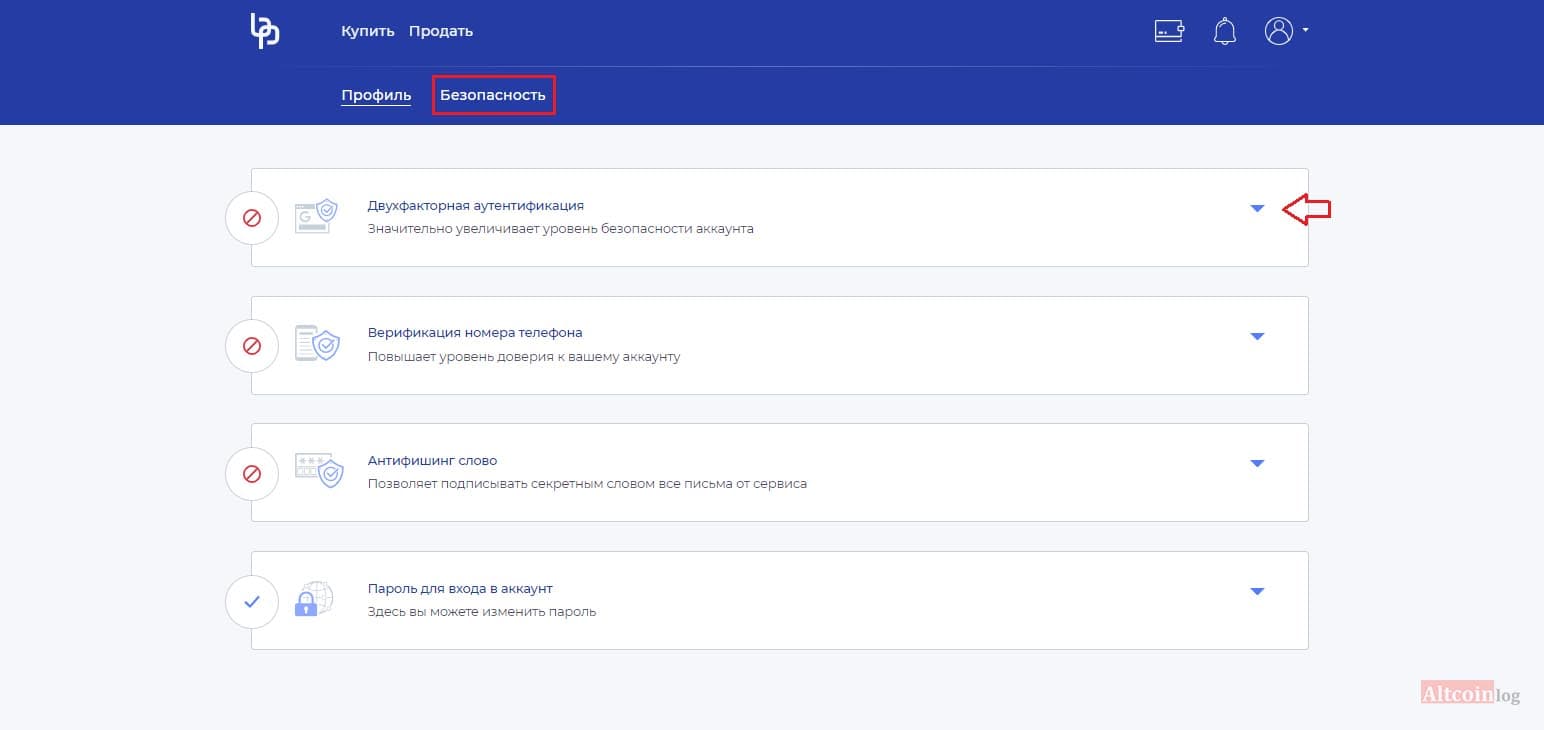Click the antiphishing word shield icon
Screen dimensions: 1544x730
coord(318,471)
